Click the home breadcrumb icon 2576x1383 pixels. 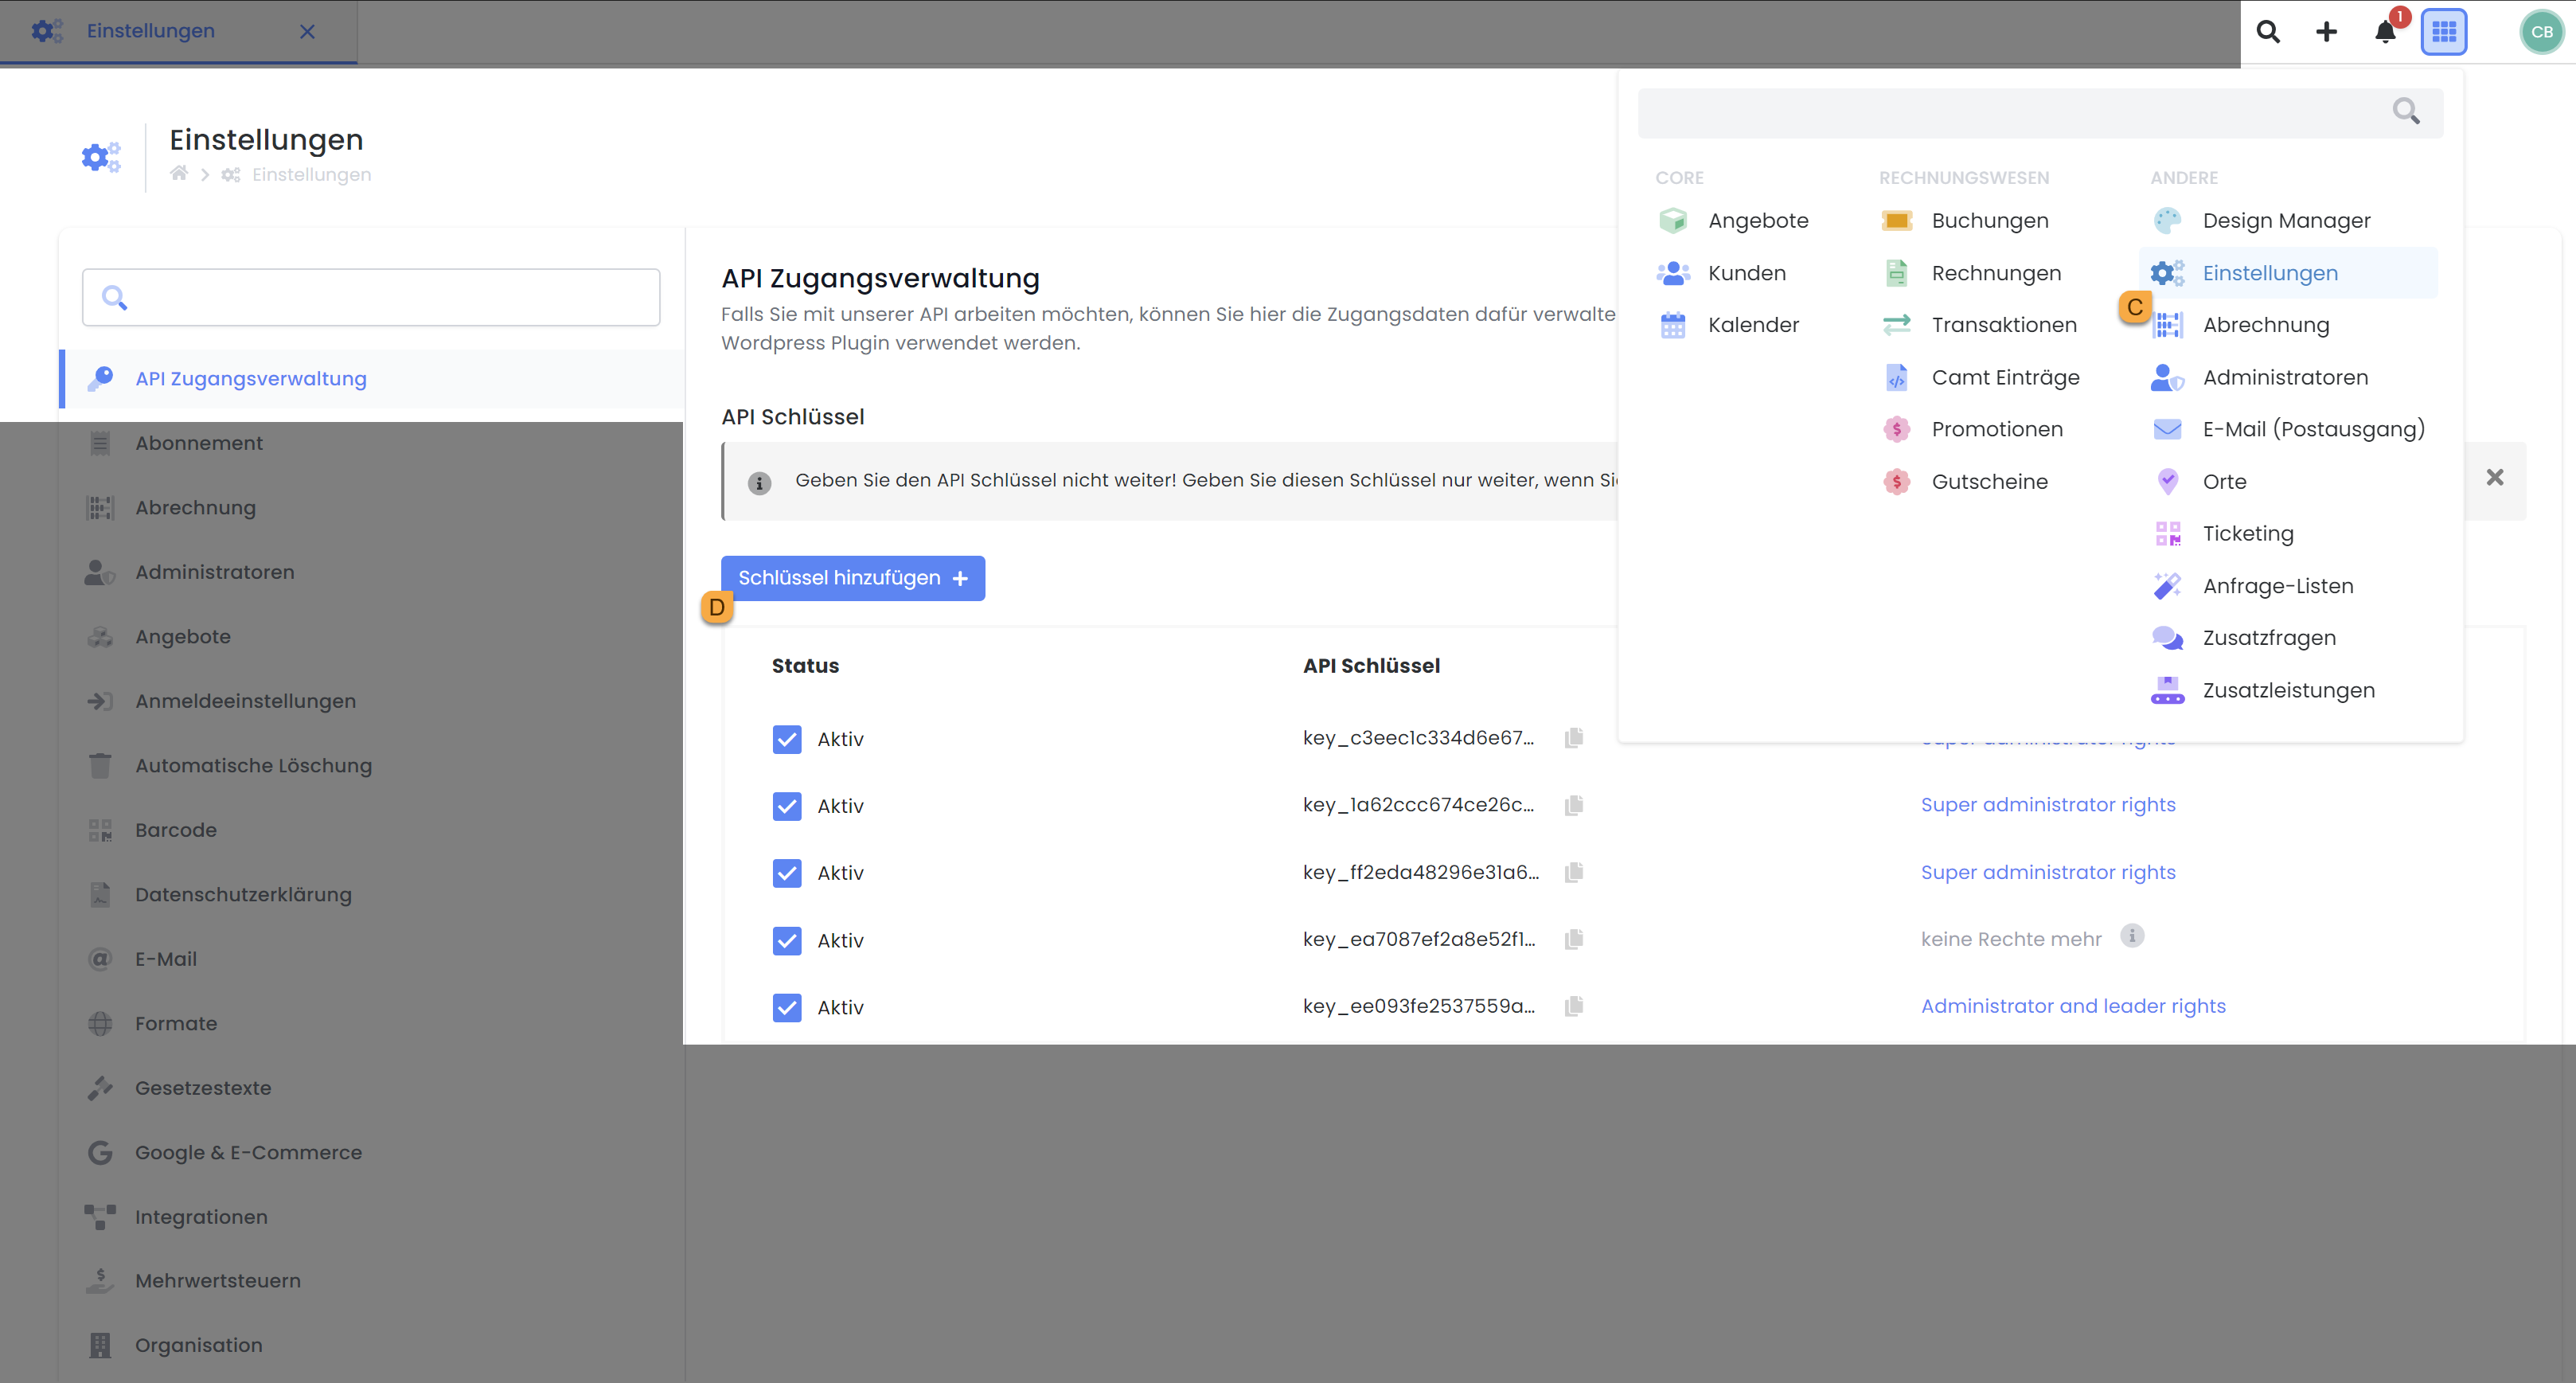[x=179, y=174]
